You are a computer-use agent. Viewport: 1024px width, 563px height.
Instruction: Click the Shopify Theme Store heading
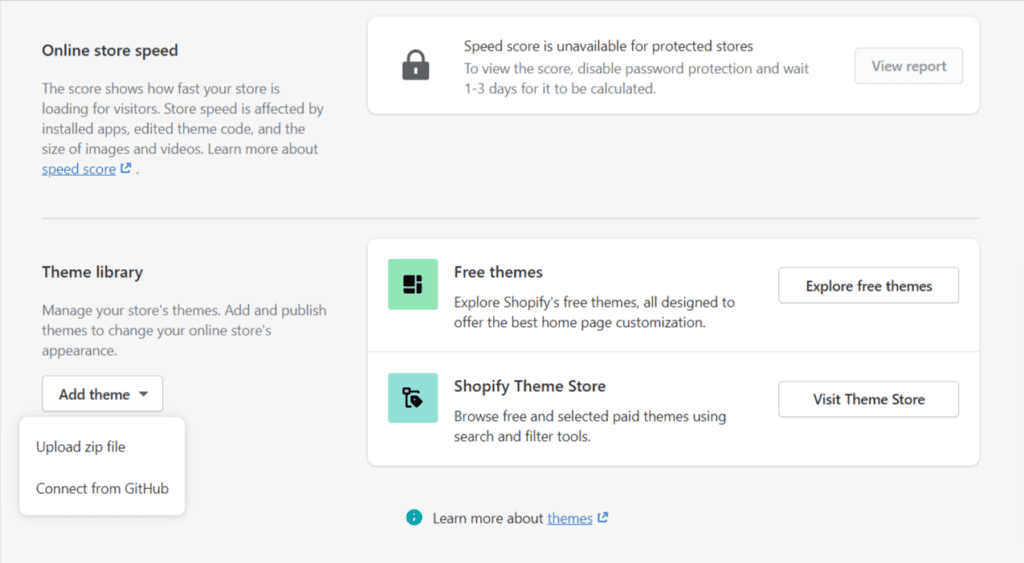click(x=530, y=386)
